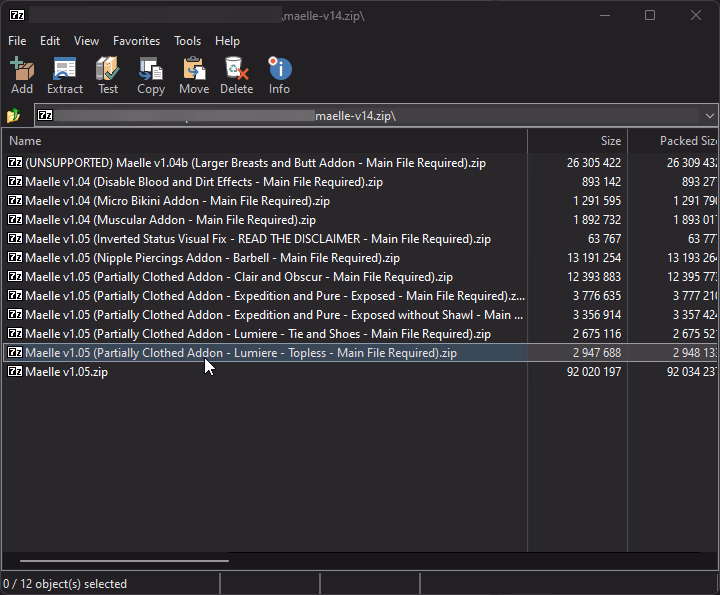Open the File menu
Screen dimensions: 720x595
17,41
